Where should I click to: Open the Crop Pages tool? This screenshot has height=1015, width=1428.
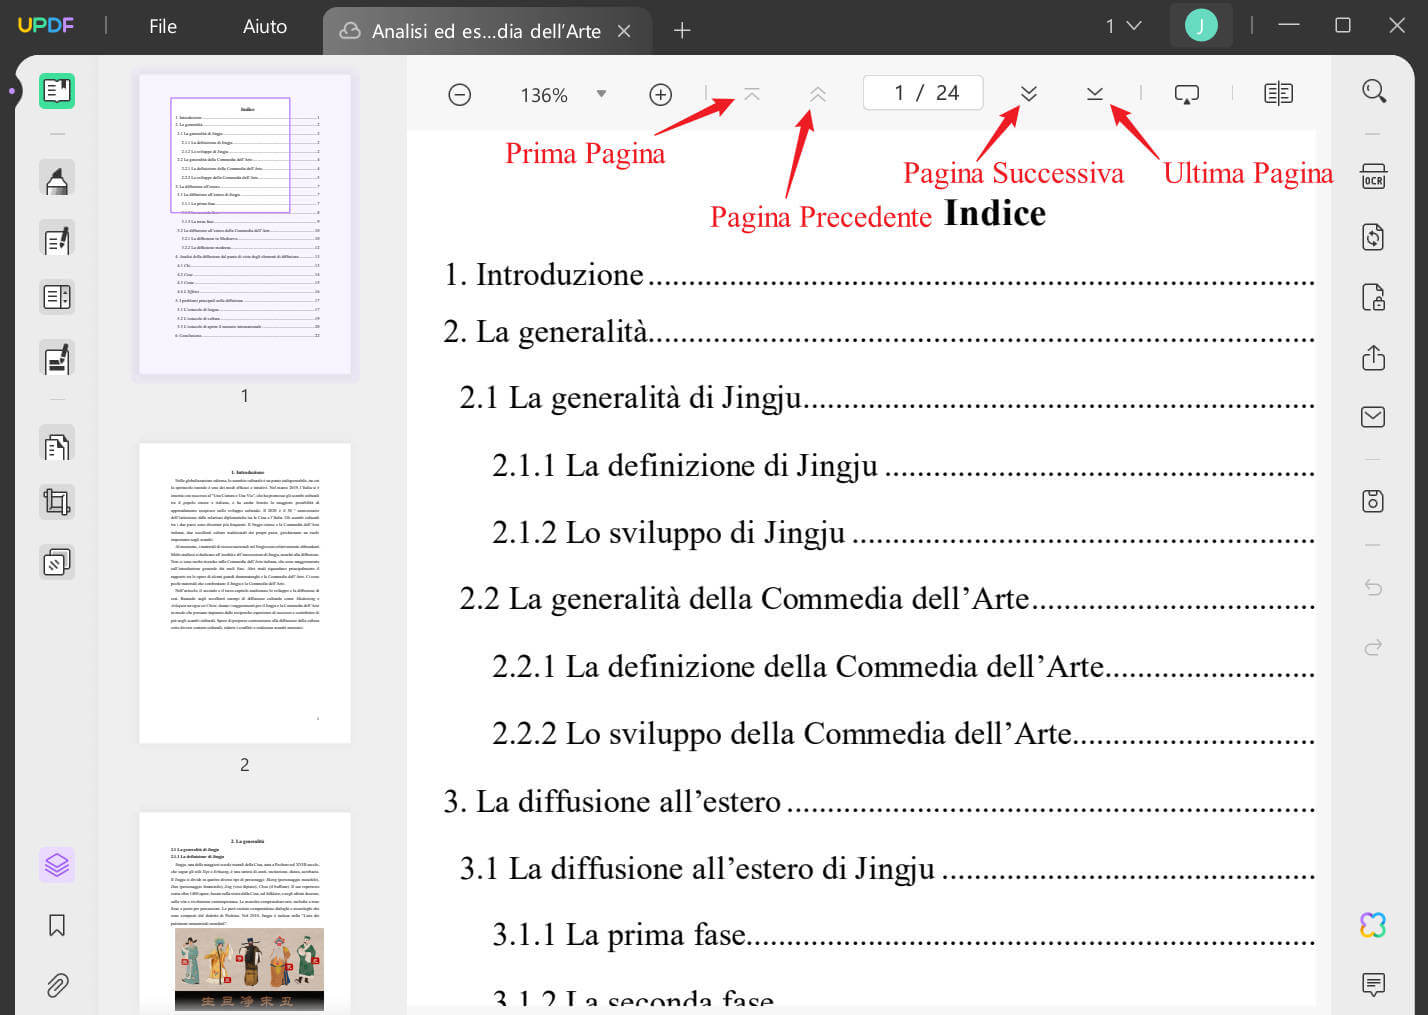tap(57, 502)
